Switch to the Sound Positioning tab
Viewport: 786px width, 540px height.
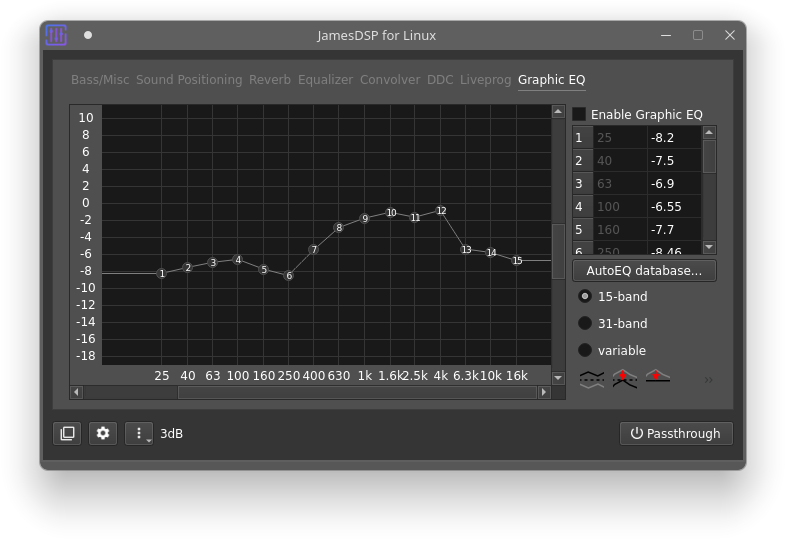tap(189, 80)
